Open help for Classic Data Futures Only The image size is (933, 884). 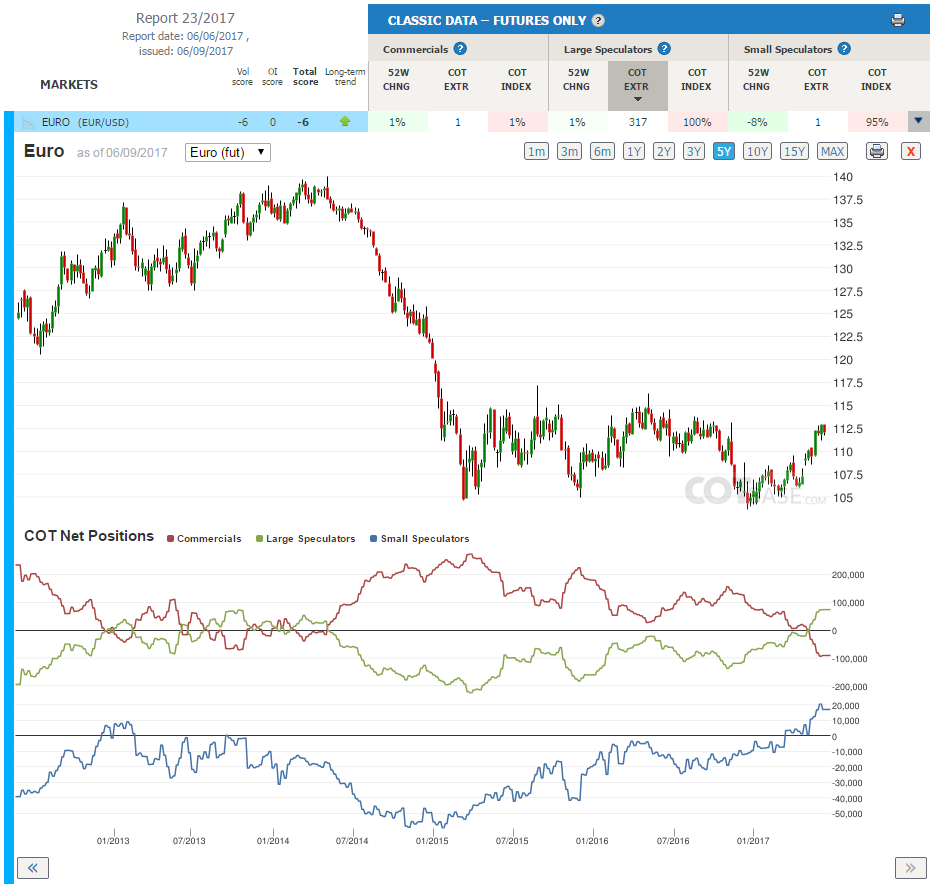click(x=599, y=21)
